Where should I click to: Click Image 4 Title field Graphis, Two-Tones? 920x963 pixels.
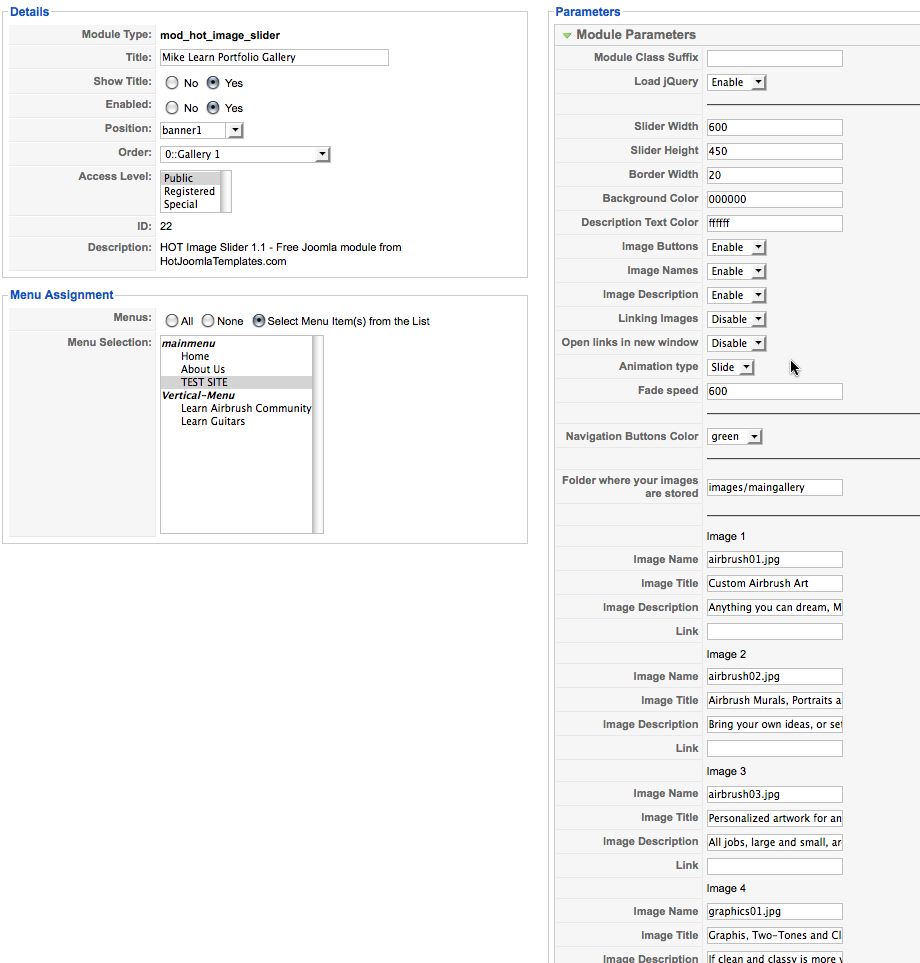774,935
